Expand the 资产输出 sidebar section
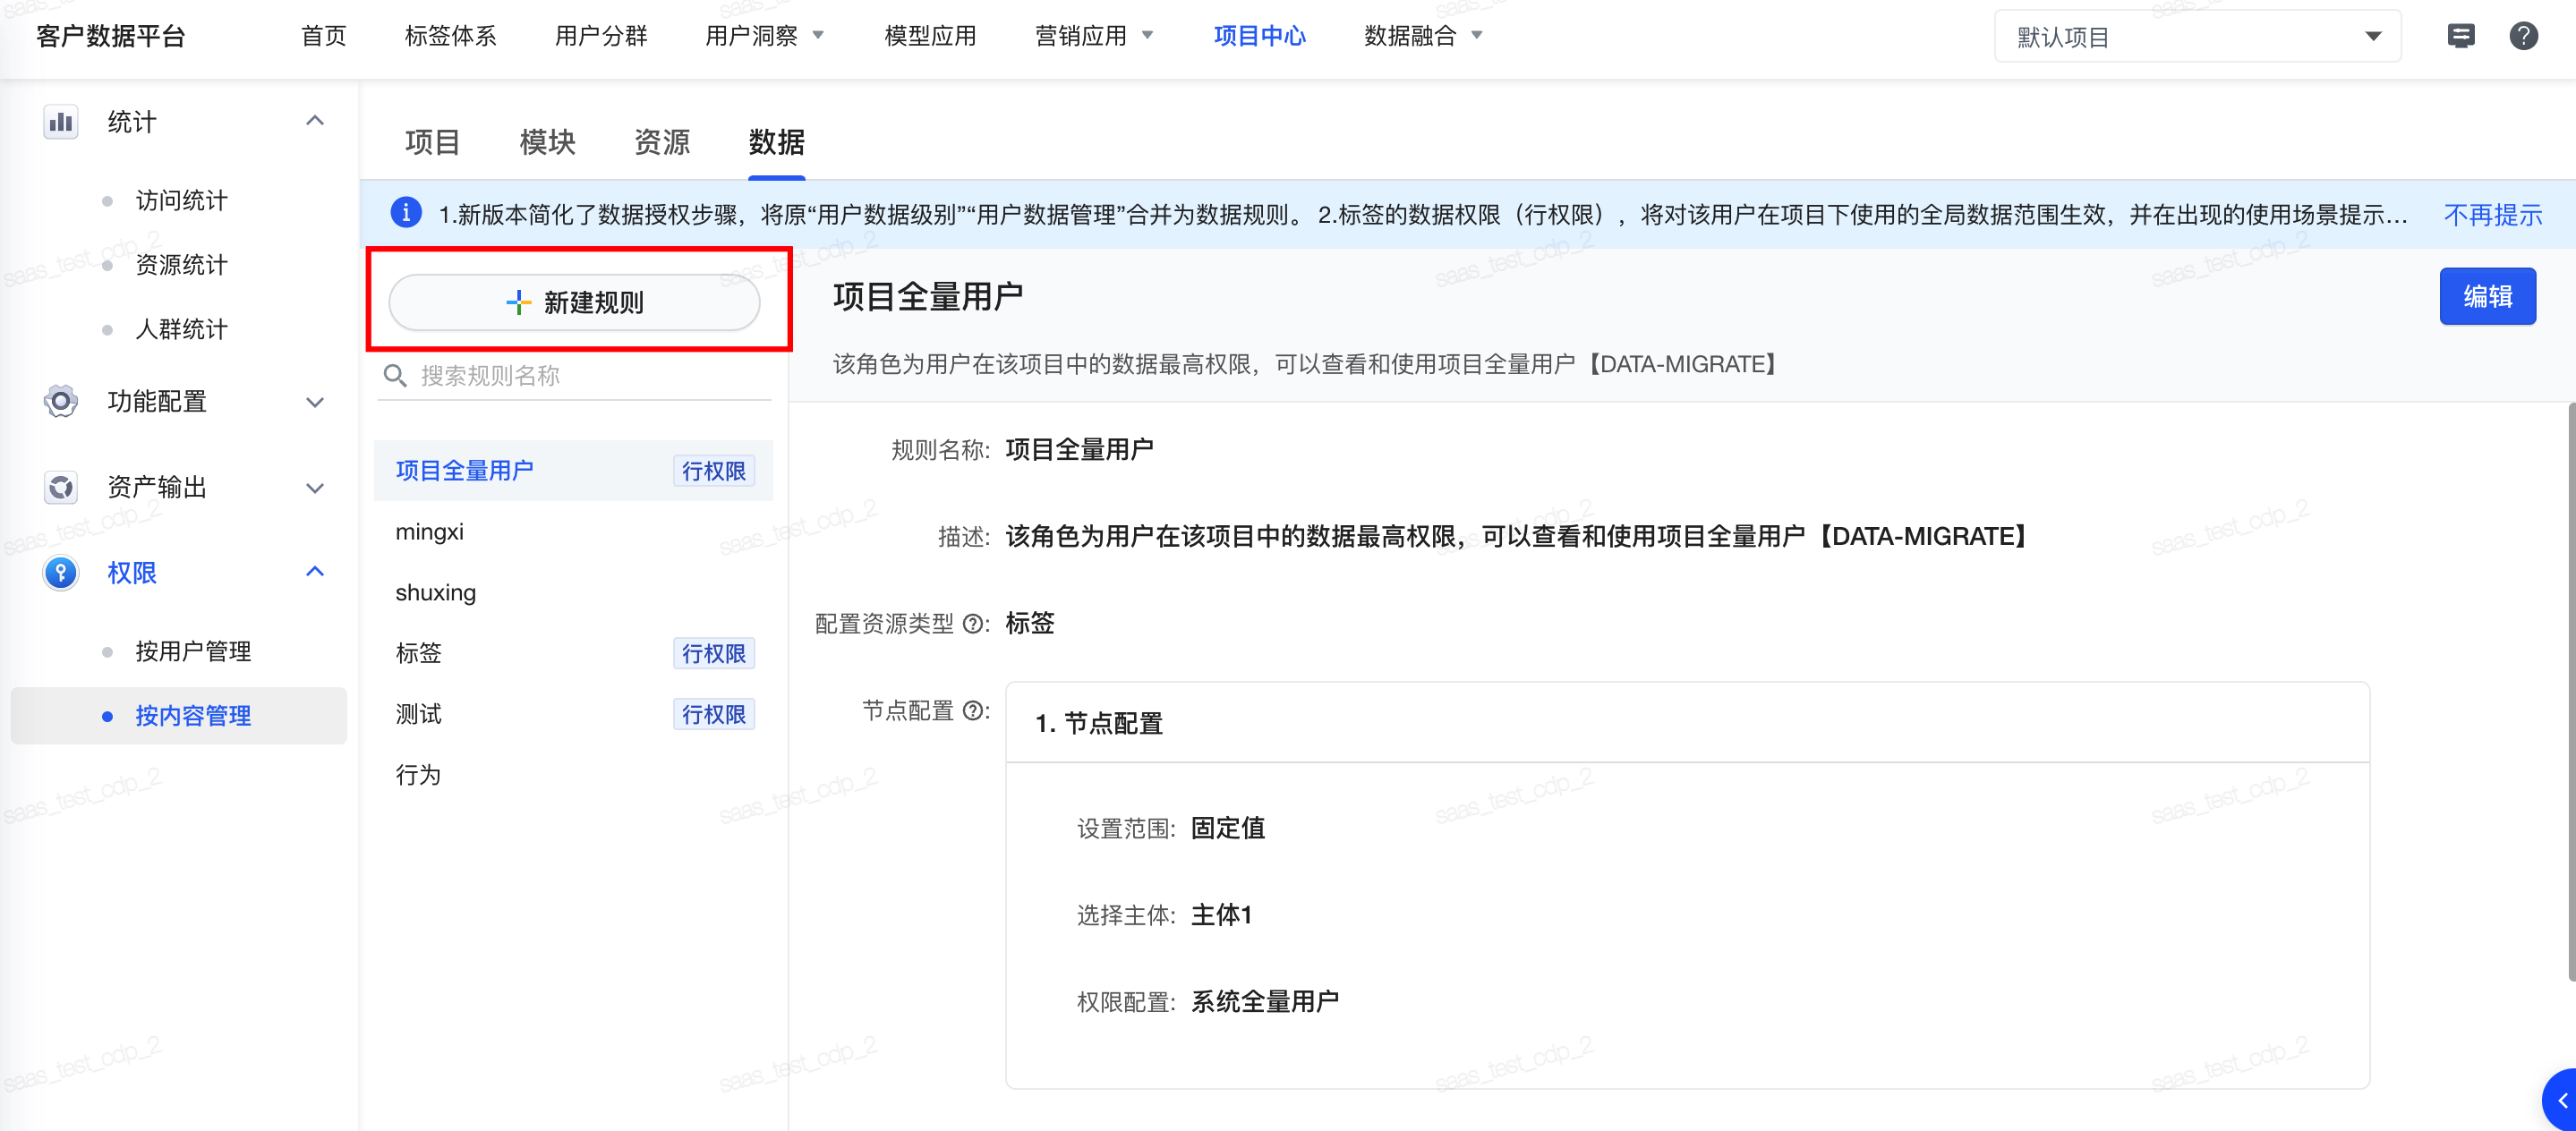The width and height of the screenshot is (2576, 1131). click(x=315, y=488)
